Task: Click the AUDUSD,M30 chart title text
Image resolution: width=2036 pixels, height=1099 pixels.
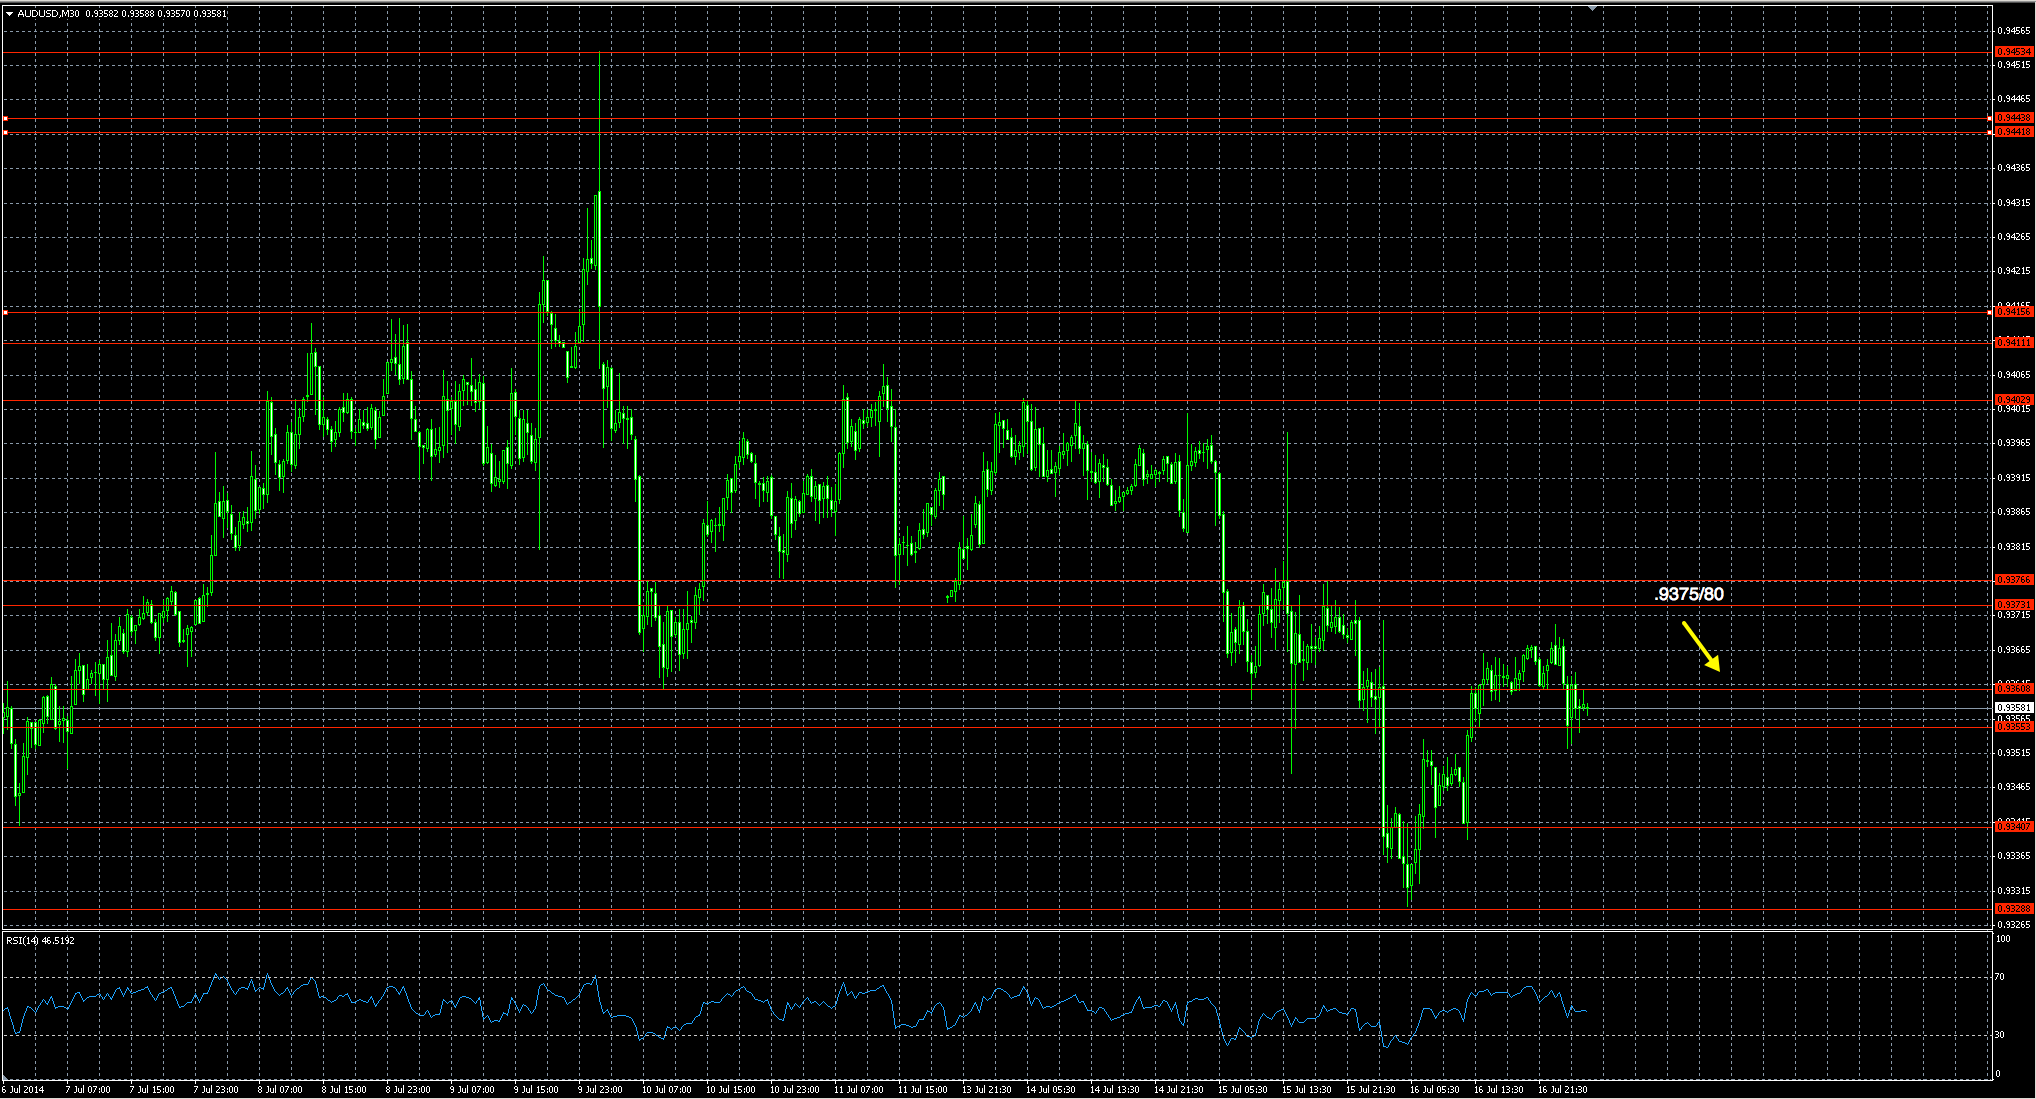Action: tap(50, 14)
